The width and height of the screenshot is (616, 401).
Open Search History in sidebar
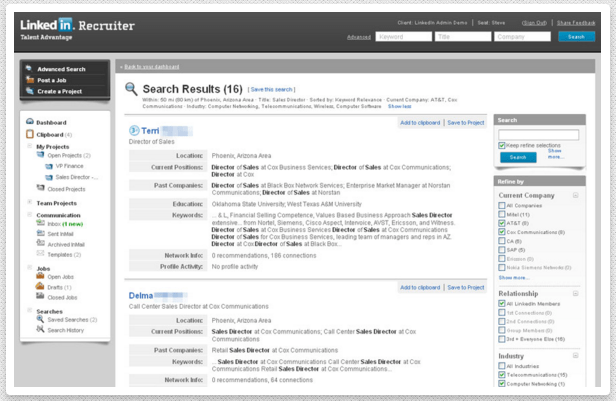pyautogui.click(x=66, y=330)
